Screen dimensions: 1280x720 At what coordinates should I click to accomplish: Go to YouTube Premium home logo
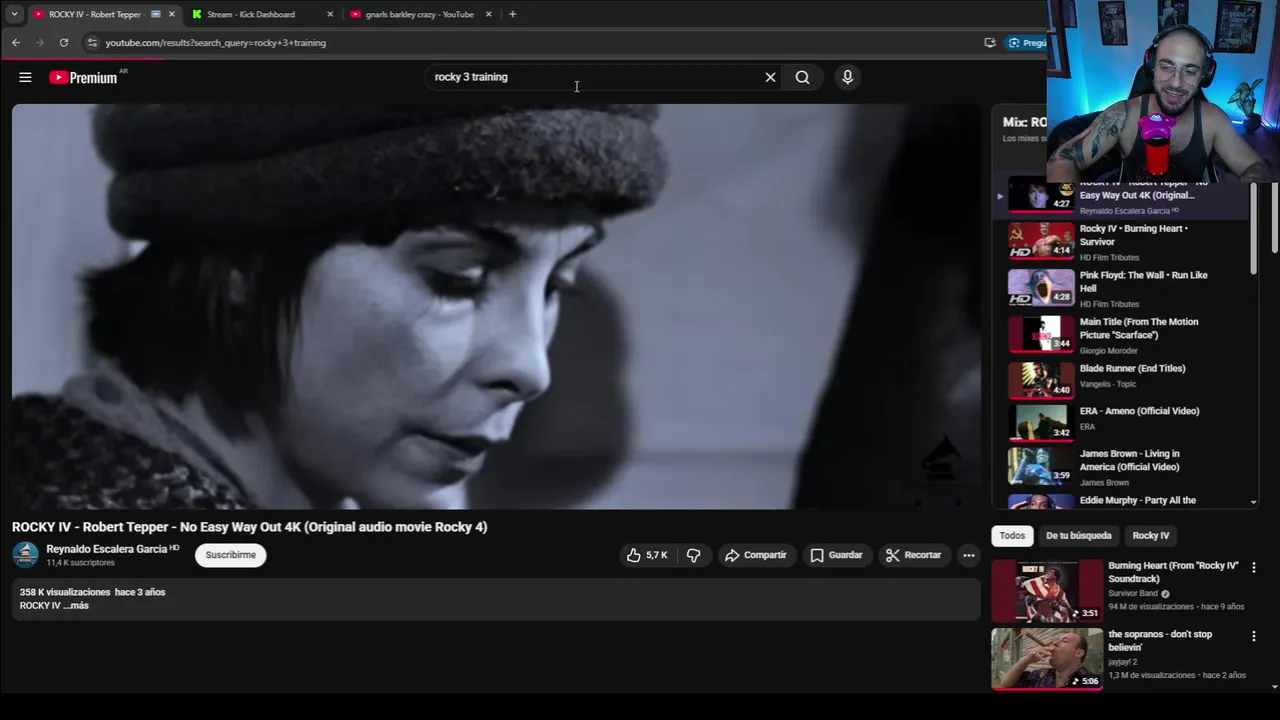coord(83,77)
